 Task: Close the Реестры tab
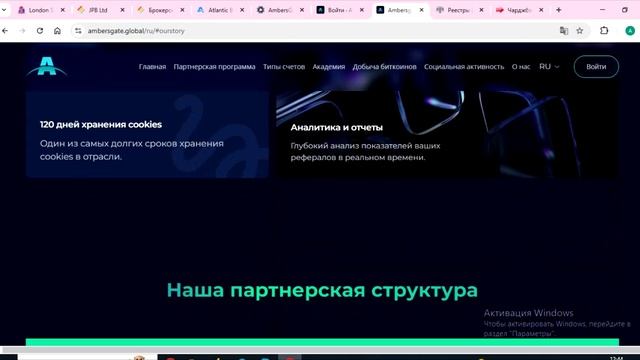pyautogui.click(x=481, y=10)
